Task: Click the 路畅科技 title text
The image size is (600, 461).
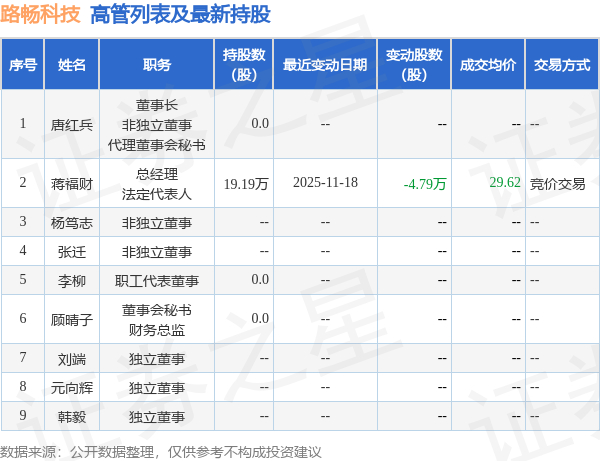Action: click(40, 14)
